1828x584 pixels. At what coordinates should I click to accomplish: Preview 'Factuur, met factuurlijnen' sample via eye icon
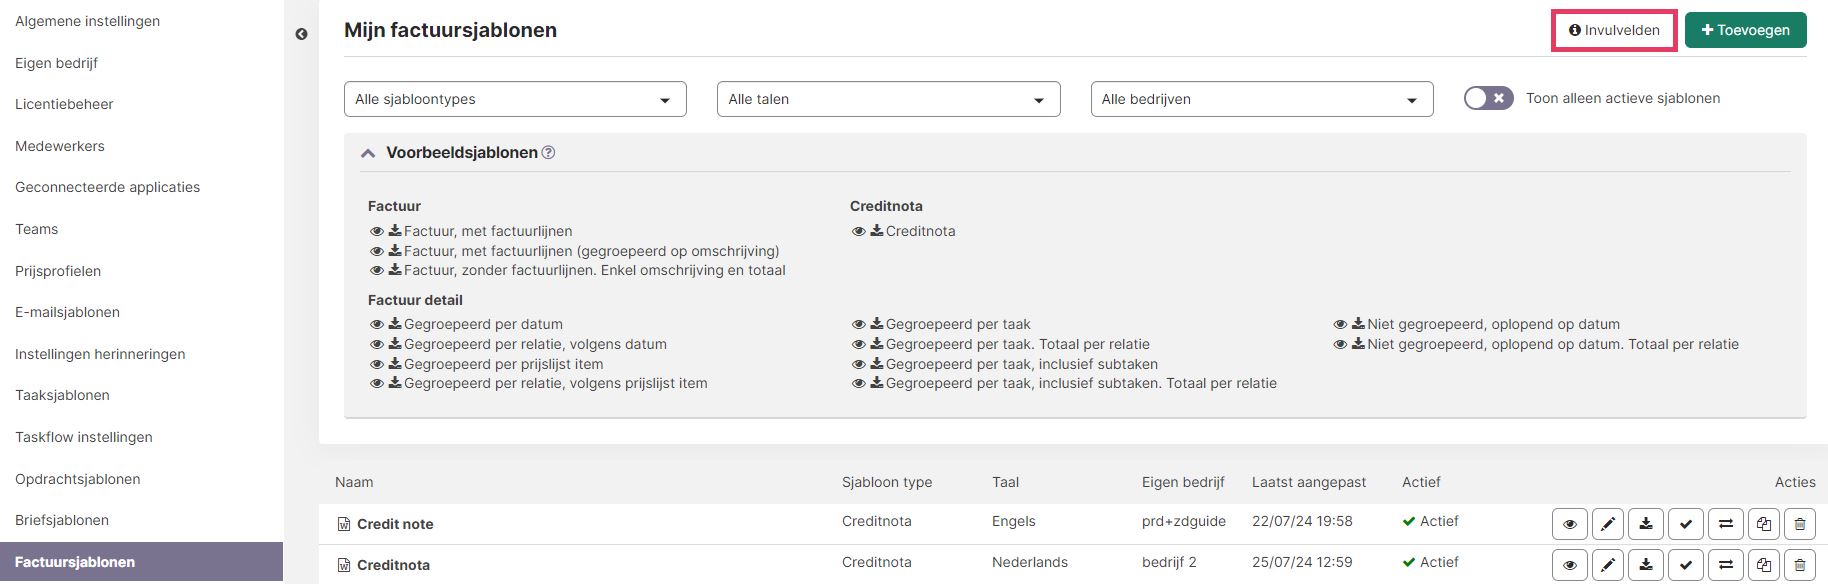click(377, 232)
